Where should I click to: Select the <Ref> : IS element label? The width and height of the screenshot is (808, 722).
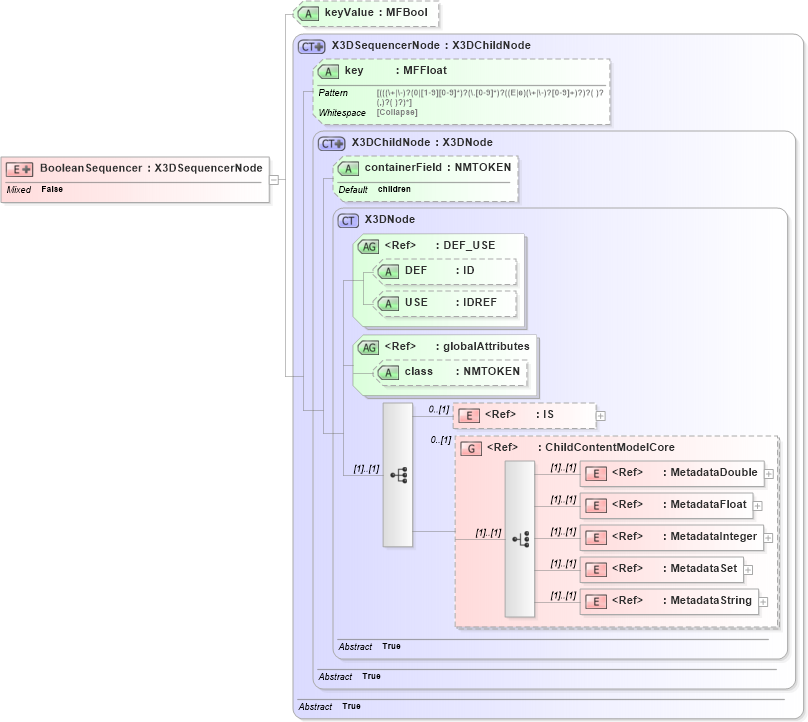[x=519, y=414]
